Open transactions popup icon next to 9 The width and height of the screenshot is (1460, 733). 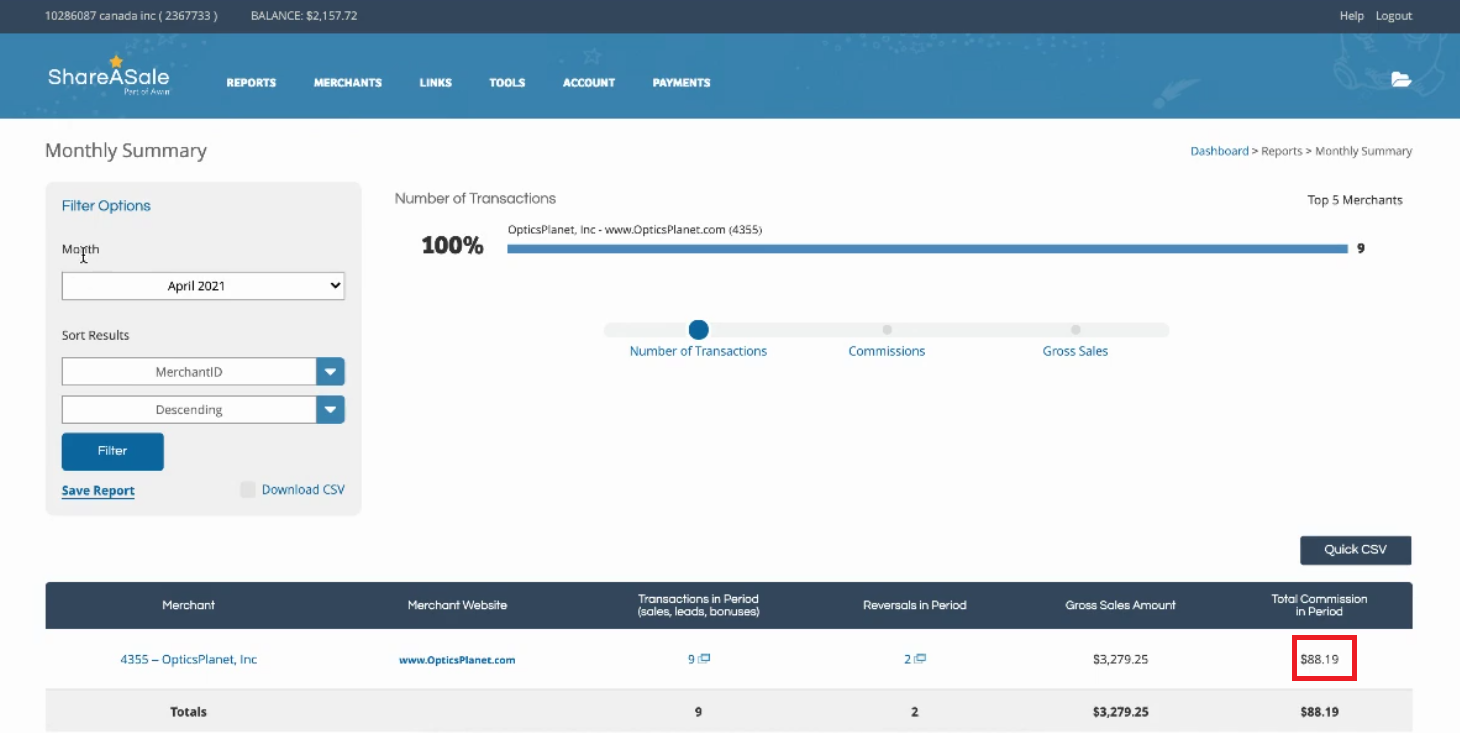[x=704, y=659]
